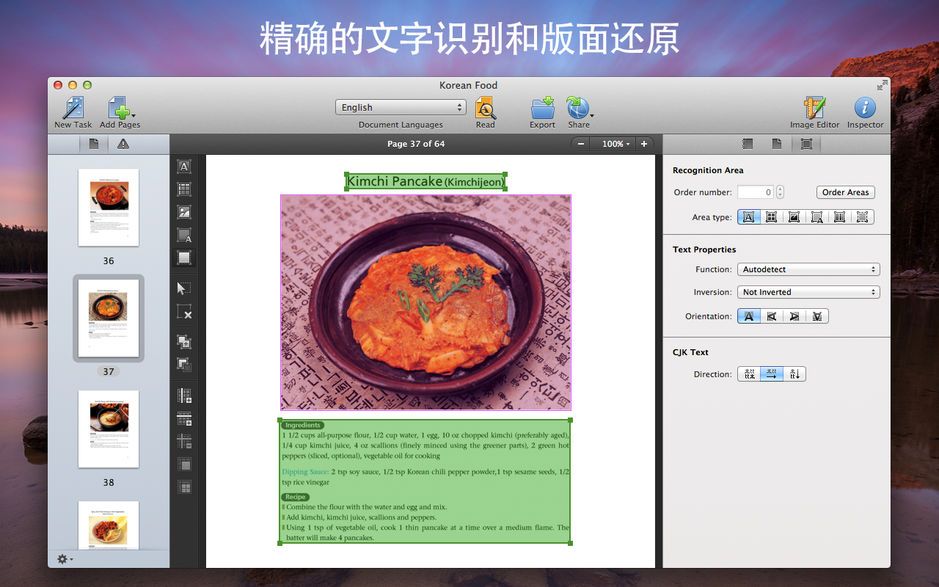Image resolution: width=939 pixels, height=587 pixels.
Task: Increase Order number using the stepper
Action: coord(779,189)
